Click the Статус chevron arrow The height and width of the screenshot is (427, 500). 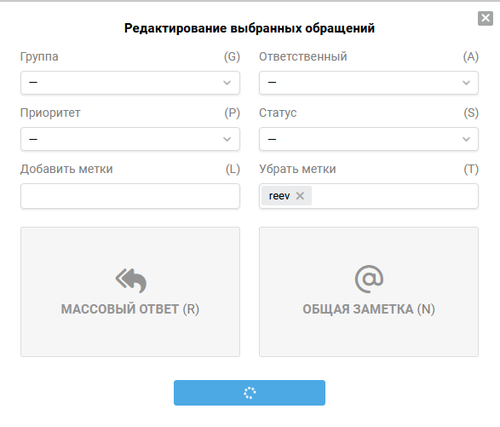click(466, 139)
